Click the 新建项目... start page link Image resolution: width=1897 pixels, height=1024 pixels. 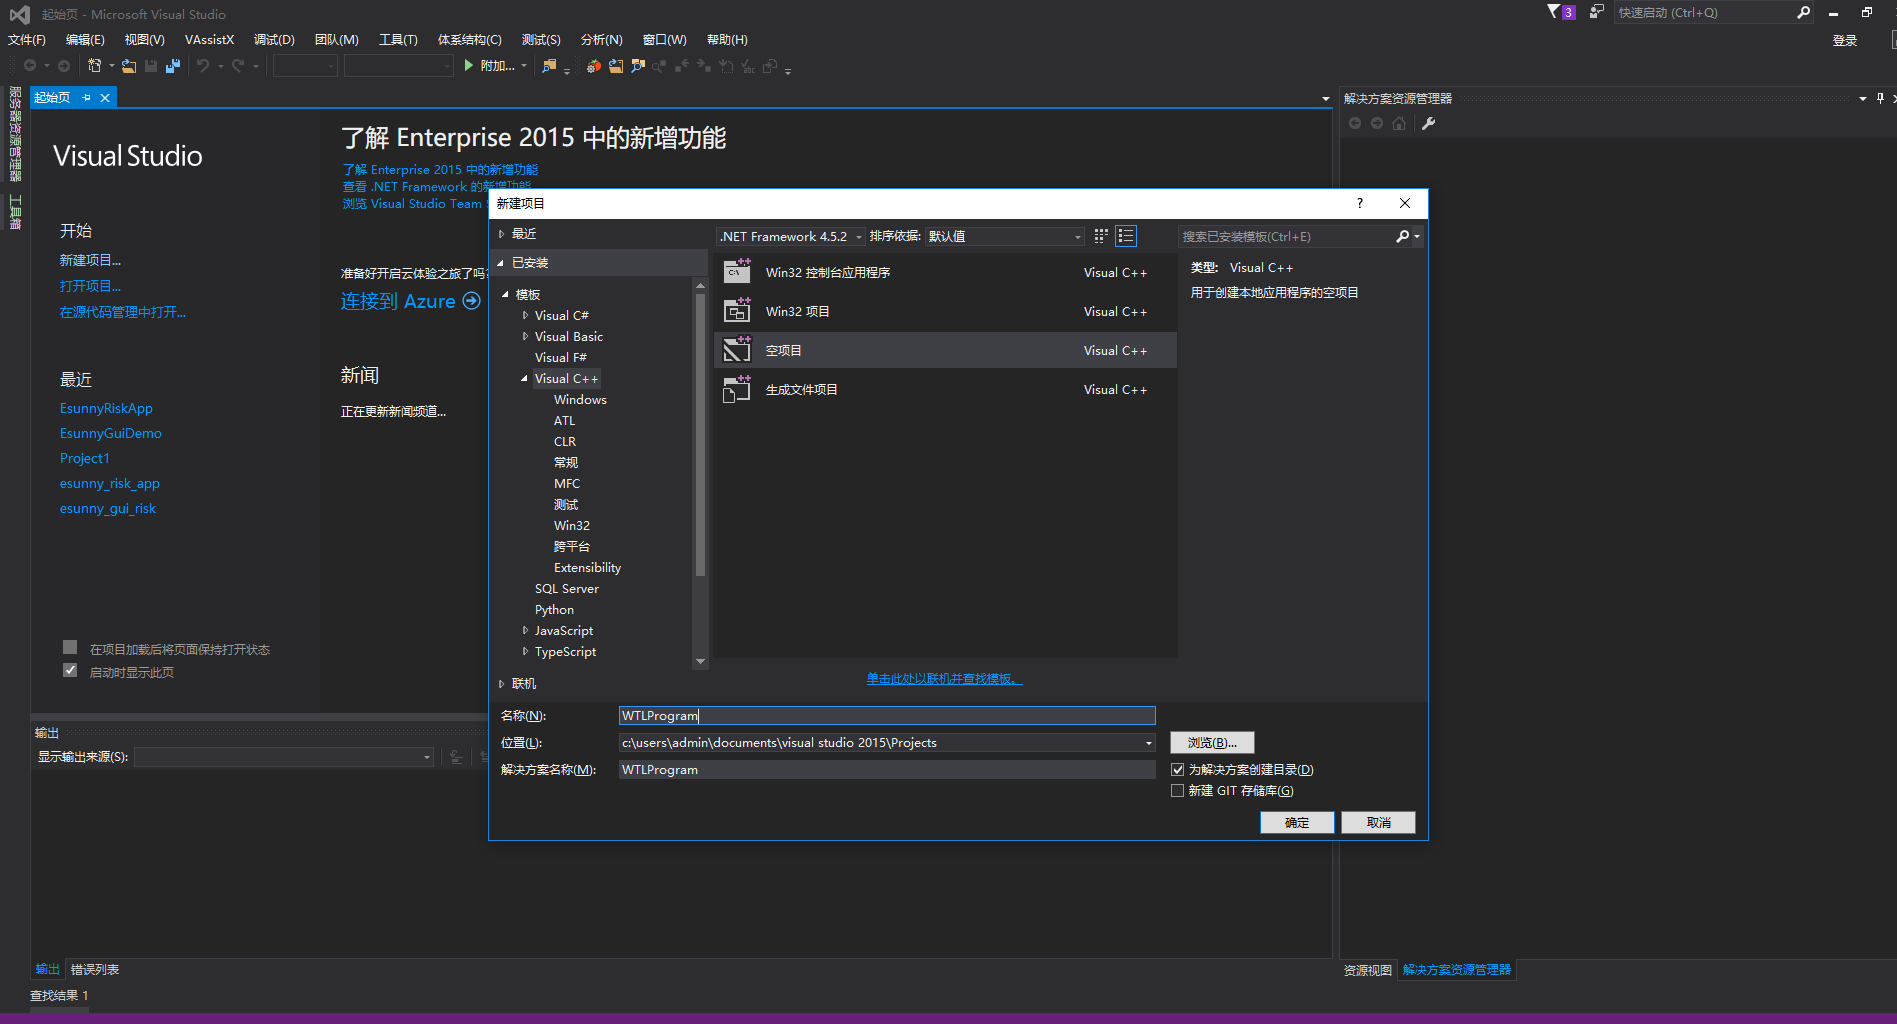(90, 260)
